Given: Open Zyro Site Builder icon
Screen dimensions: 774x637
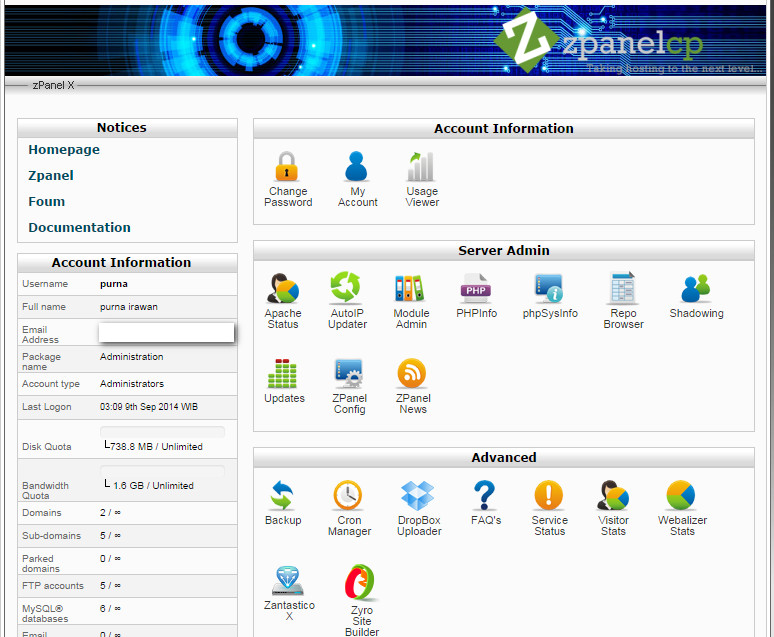Looking at the screenshot, I should (360, 583).
